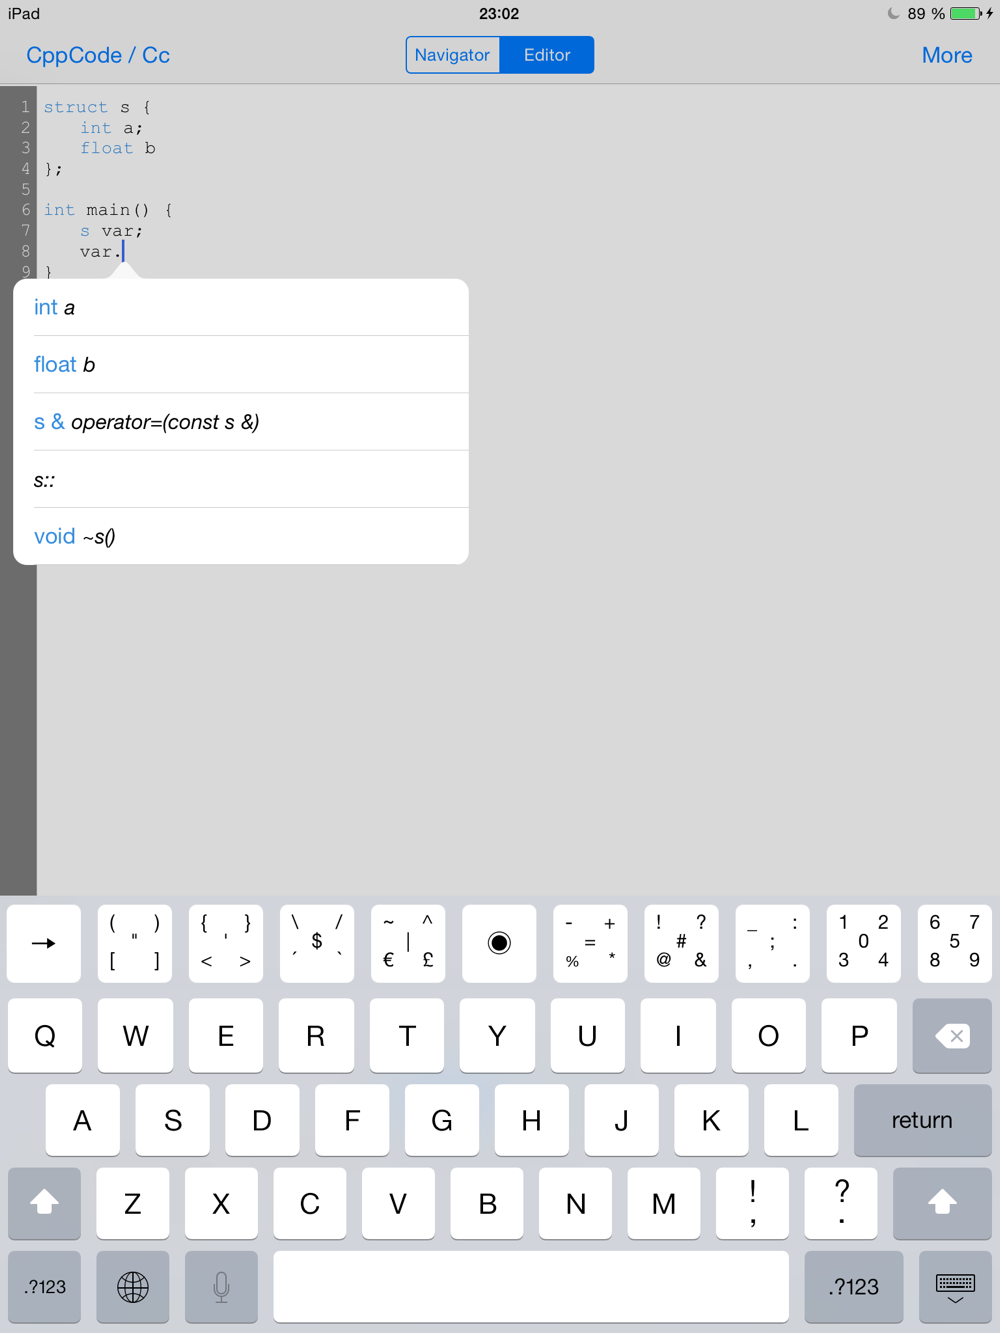
Task: Tap the digits 5 to 9 key
Action: [954, 943]
